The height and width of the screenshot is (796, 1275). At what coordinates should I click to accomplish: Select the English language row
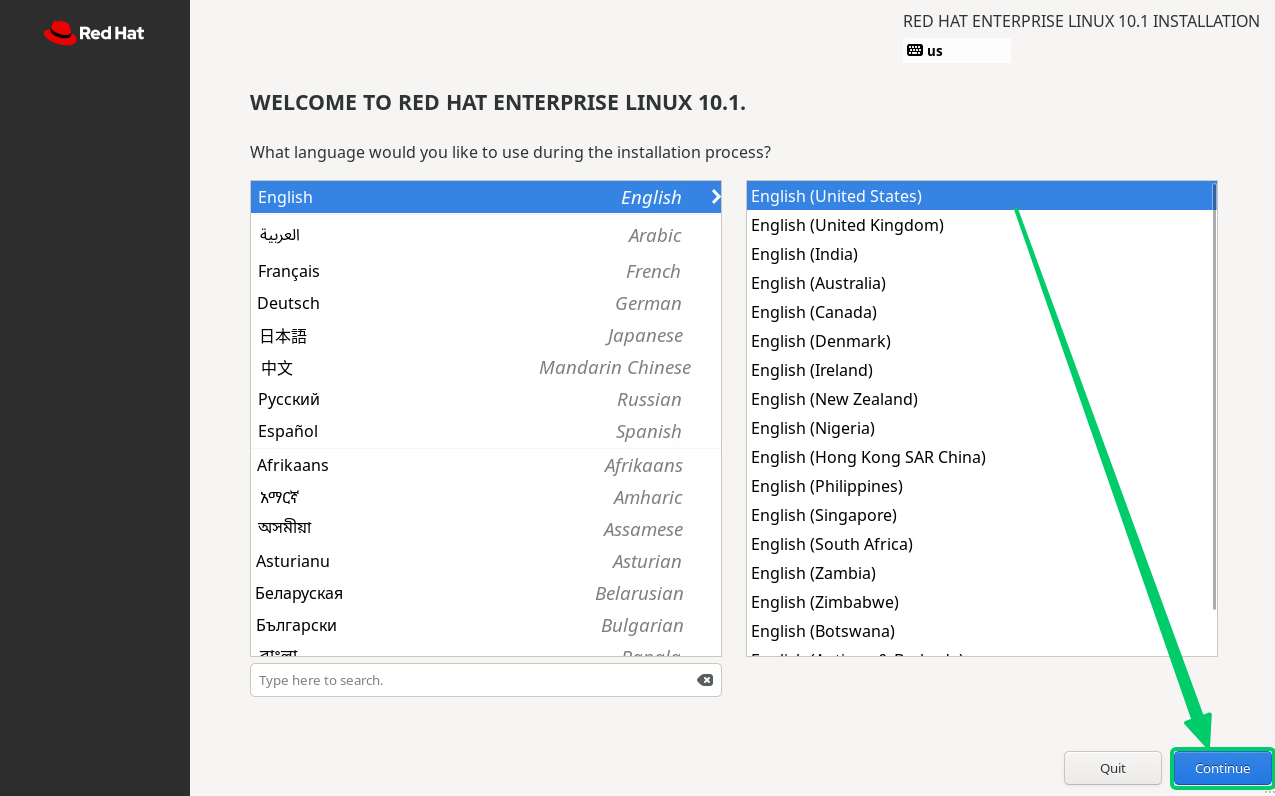[x=486, y=197]
